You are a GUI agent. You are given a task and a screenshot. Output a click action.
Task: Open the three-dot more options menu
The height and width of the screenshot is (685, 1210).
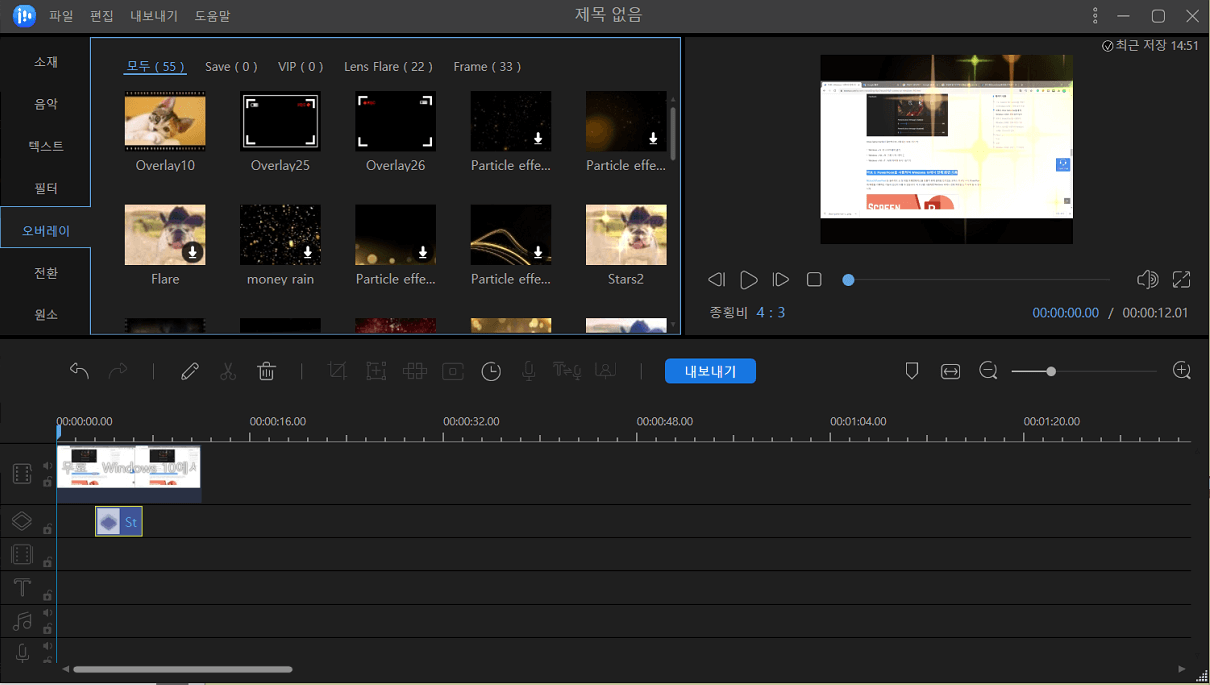click(1095, 16)
